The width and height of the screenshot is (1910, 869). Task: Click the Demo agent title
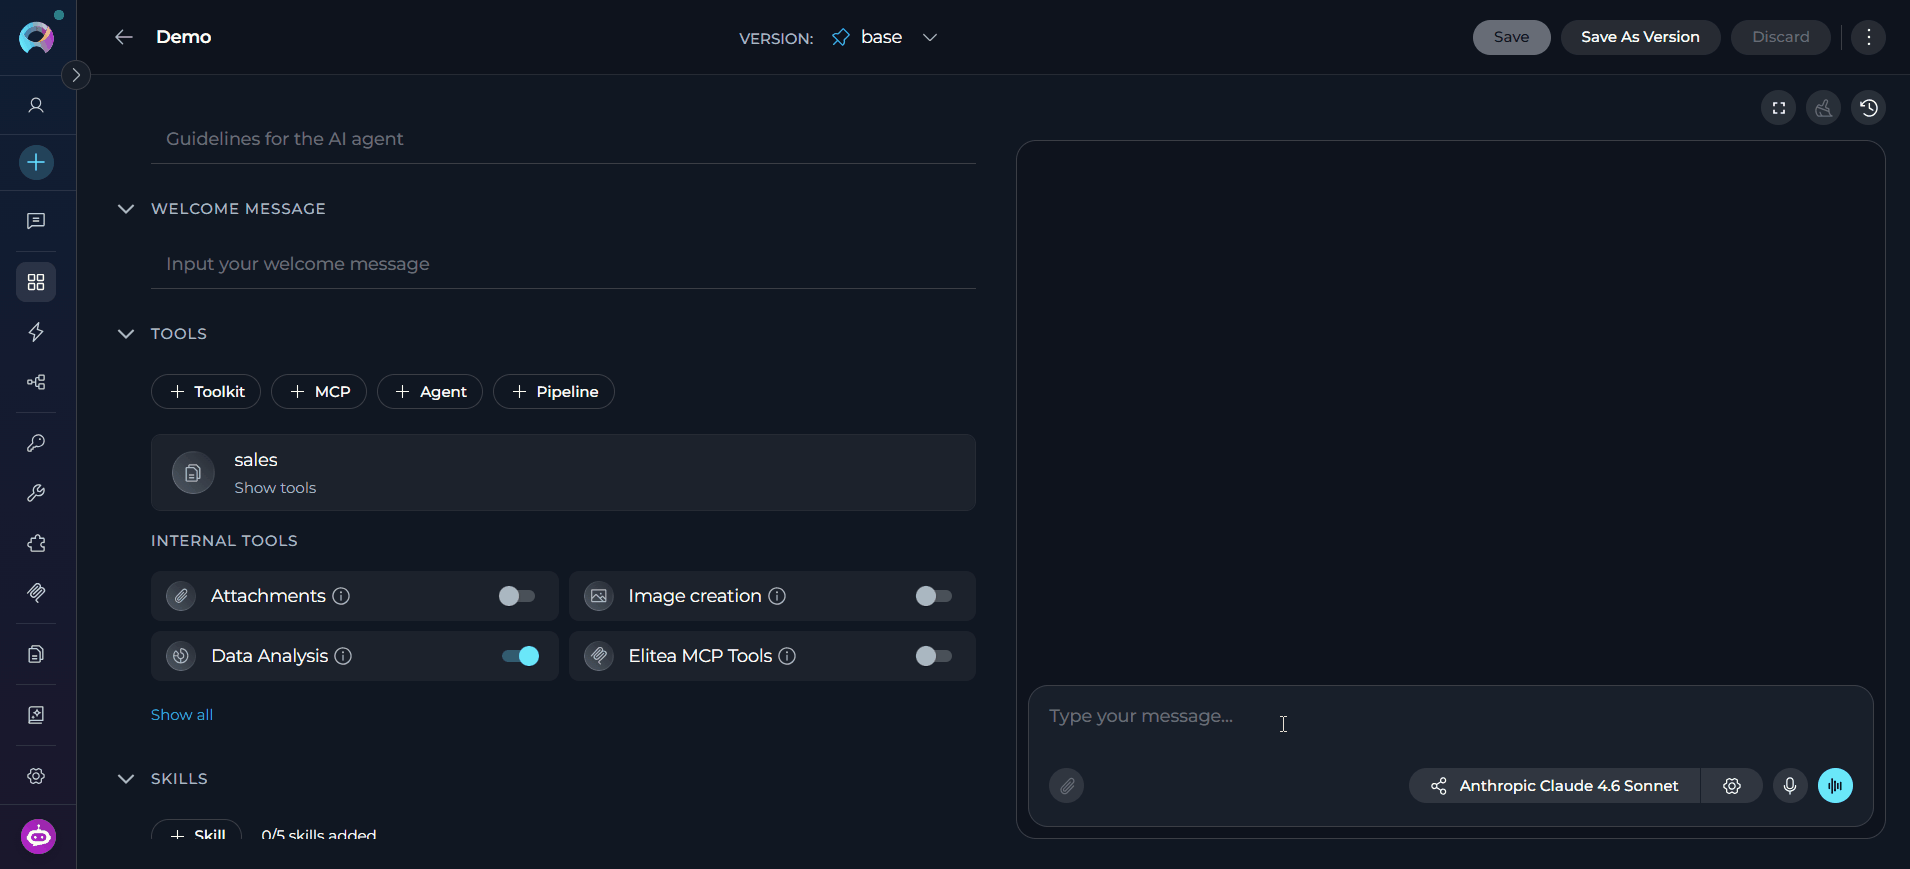184,37
